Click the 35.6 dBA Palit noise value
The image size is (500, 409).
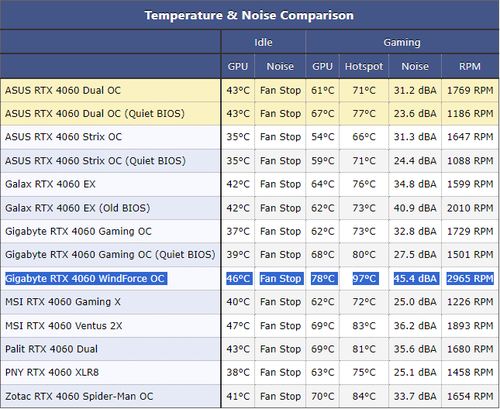coord(415,349)
